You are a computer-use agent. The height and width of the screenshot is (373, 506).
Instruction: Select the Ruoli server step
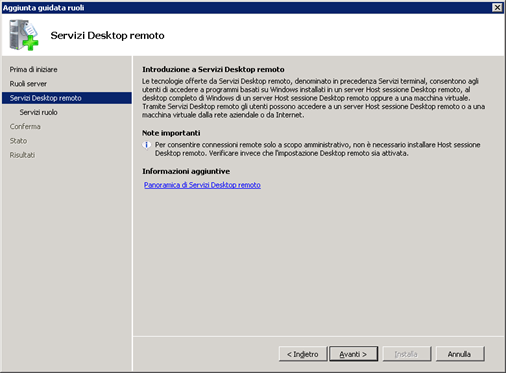click(x=28, y=84)
